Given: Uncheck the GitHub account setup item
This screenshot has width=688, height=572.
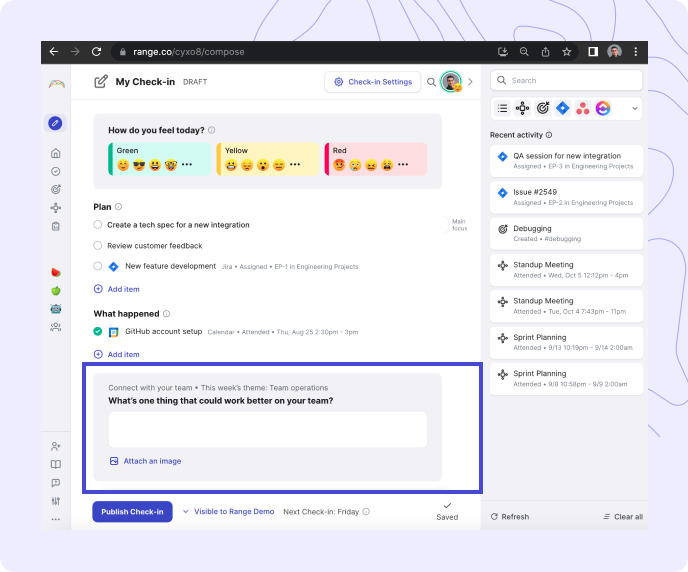Looking at the screenshot, I should tap(98, 331).
